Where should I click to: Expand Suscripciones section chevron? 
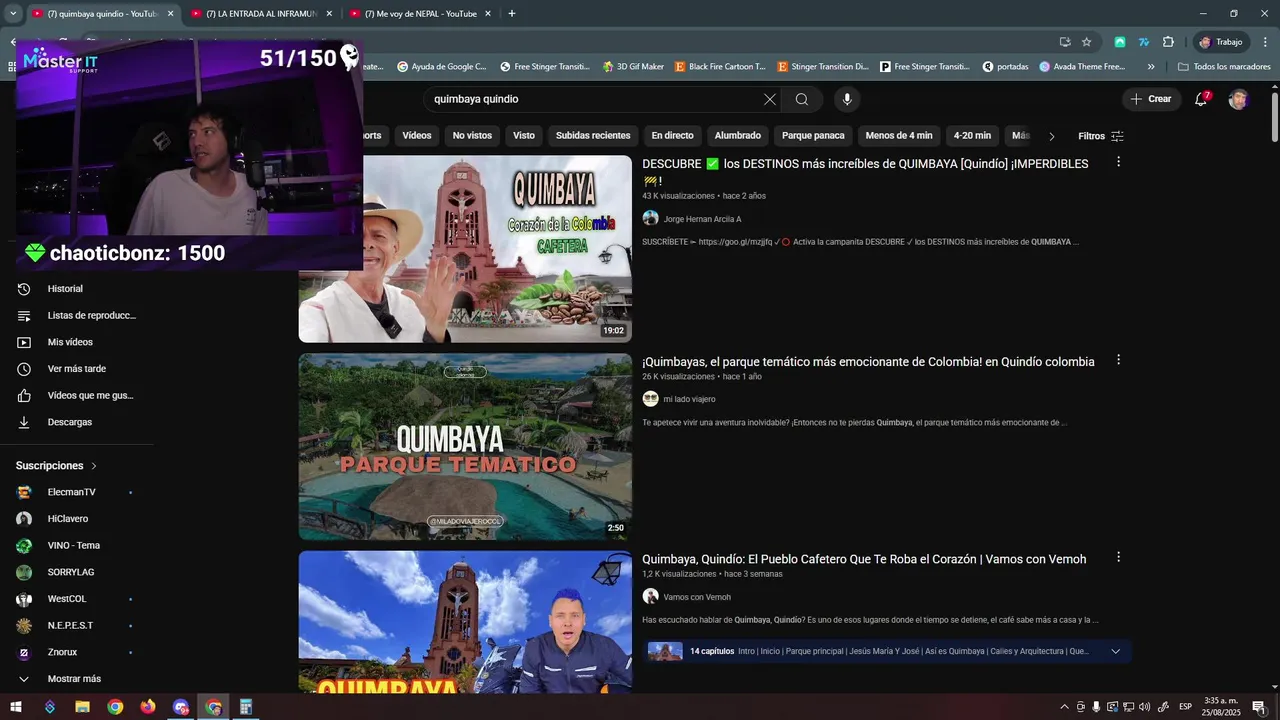click(94, 466)
